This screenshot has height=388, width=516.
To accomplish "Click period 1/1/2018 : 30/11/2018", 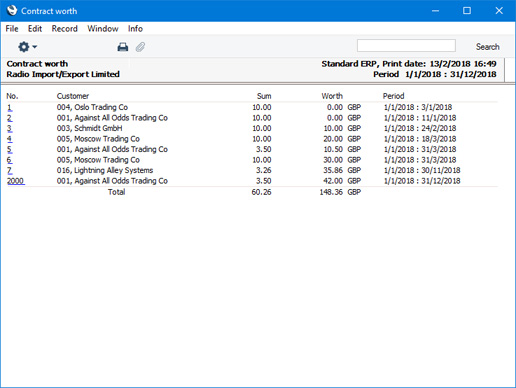I will click(x=422, y=170).
